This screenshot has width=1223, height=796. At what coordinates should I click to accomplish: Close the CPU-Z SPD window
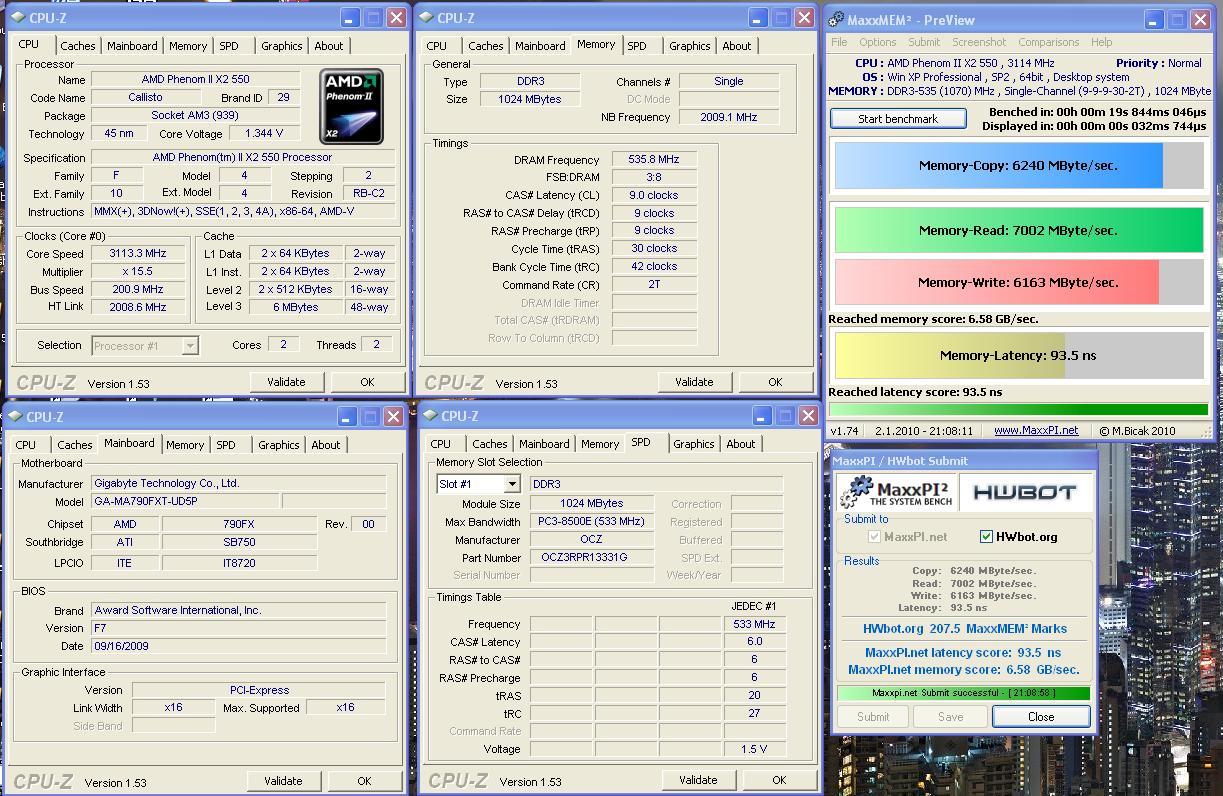pyautogui.click(x=806, y=415)
